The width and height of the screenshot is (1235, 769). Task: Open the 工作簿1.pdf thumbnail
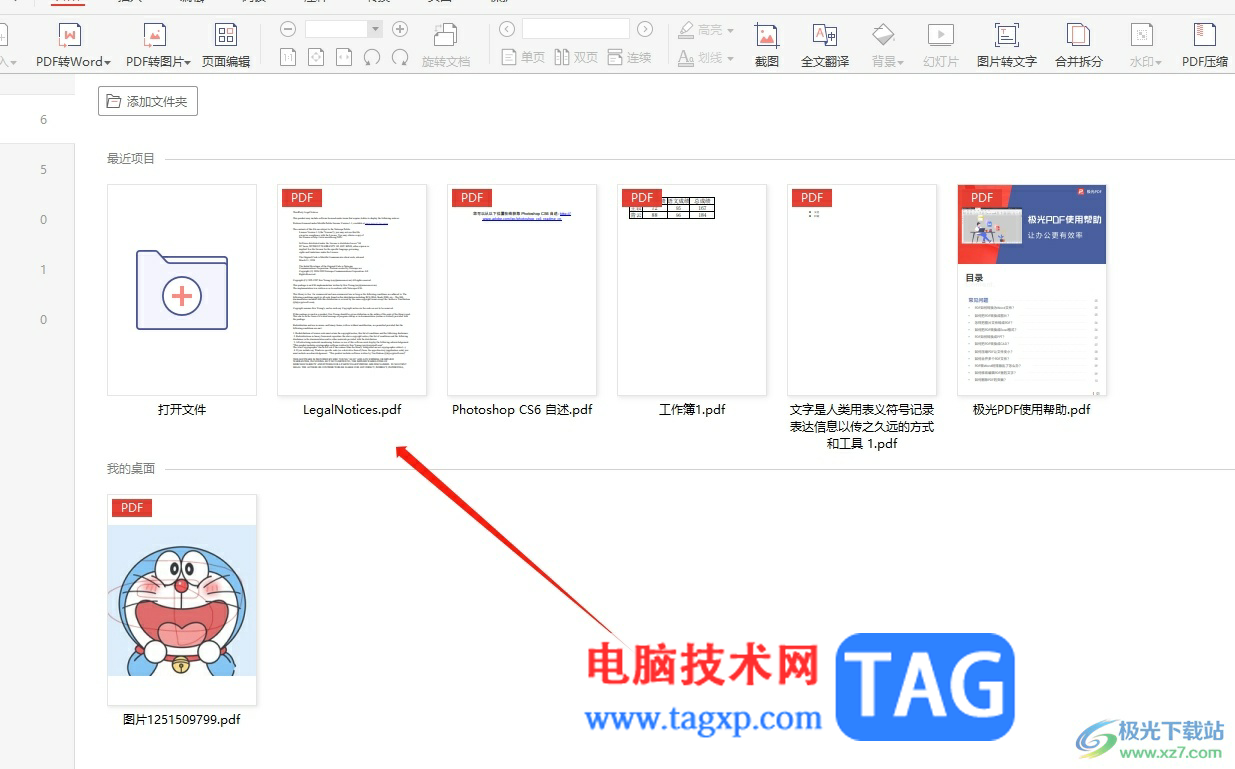[692, 290]
